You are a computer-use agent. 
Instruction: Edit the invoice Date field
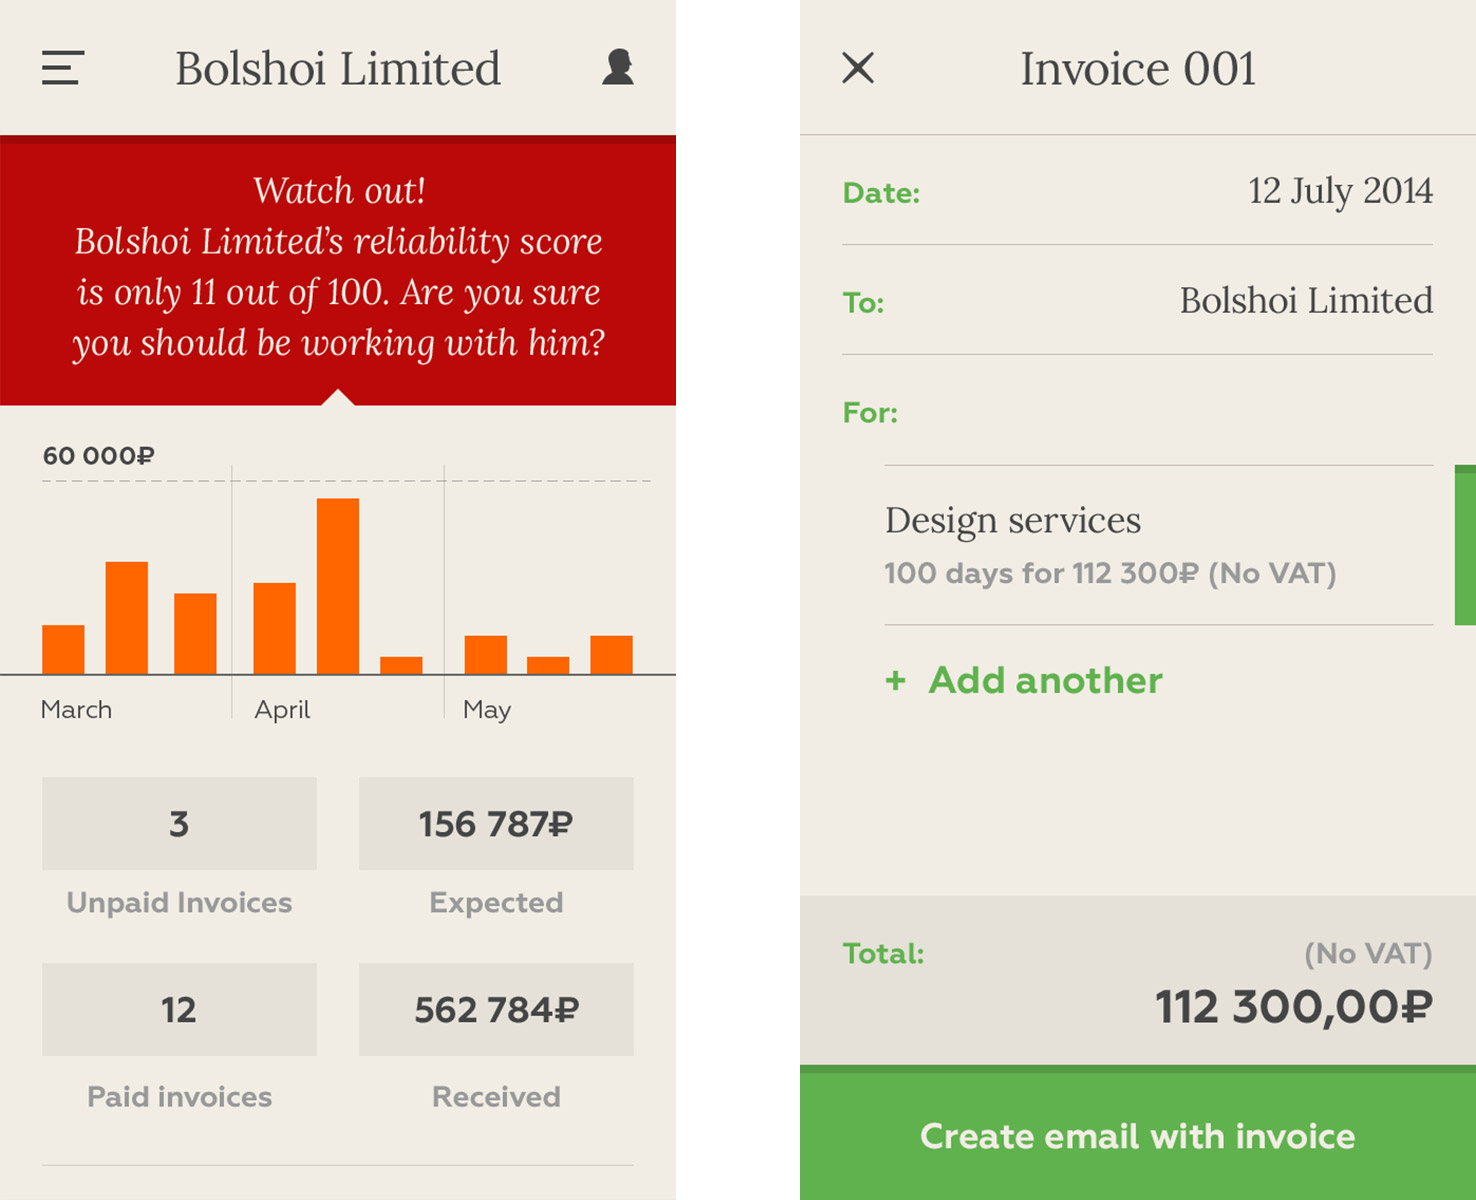1339,191
